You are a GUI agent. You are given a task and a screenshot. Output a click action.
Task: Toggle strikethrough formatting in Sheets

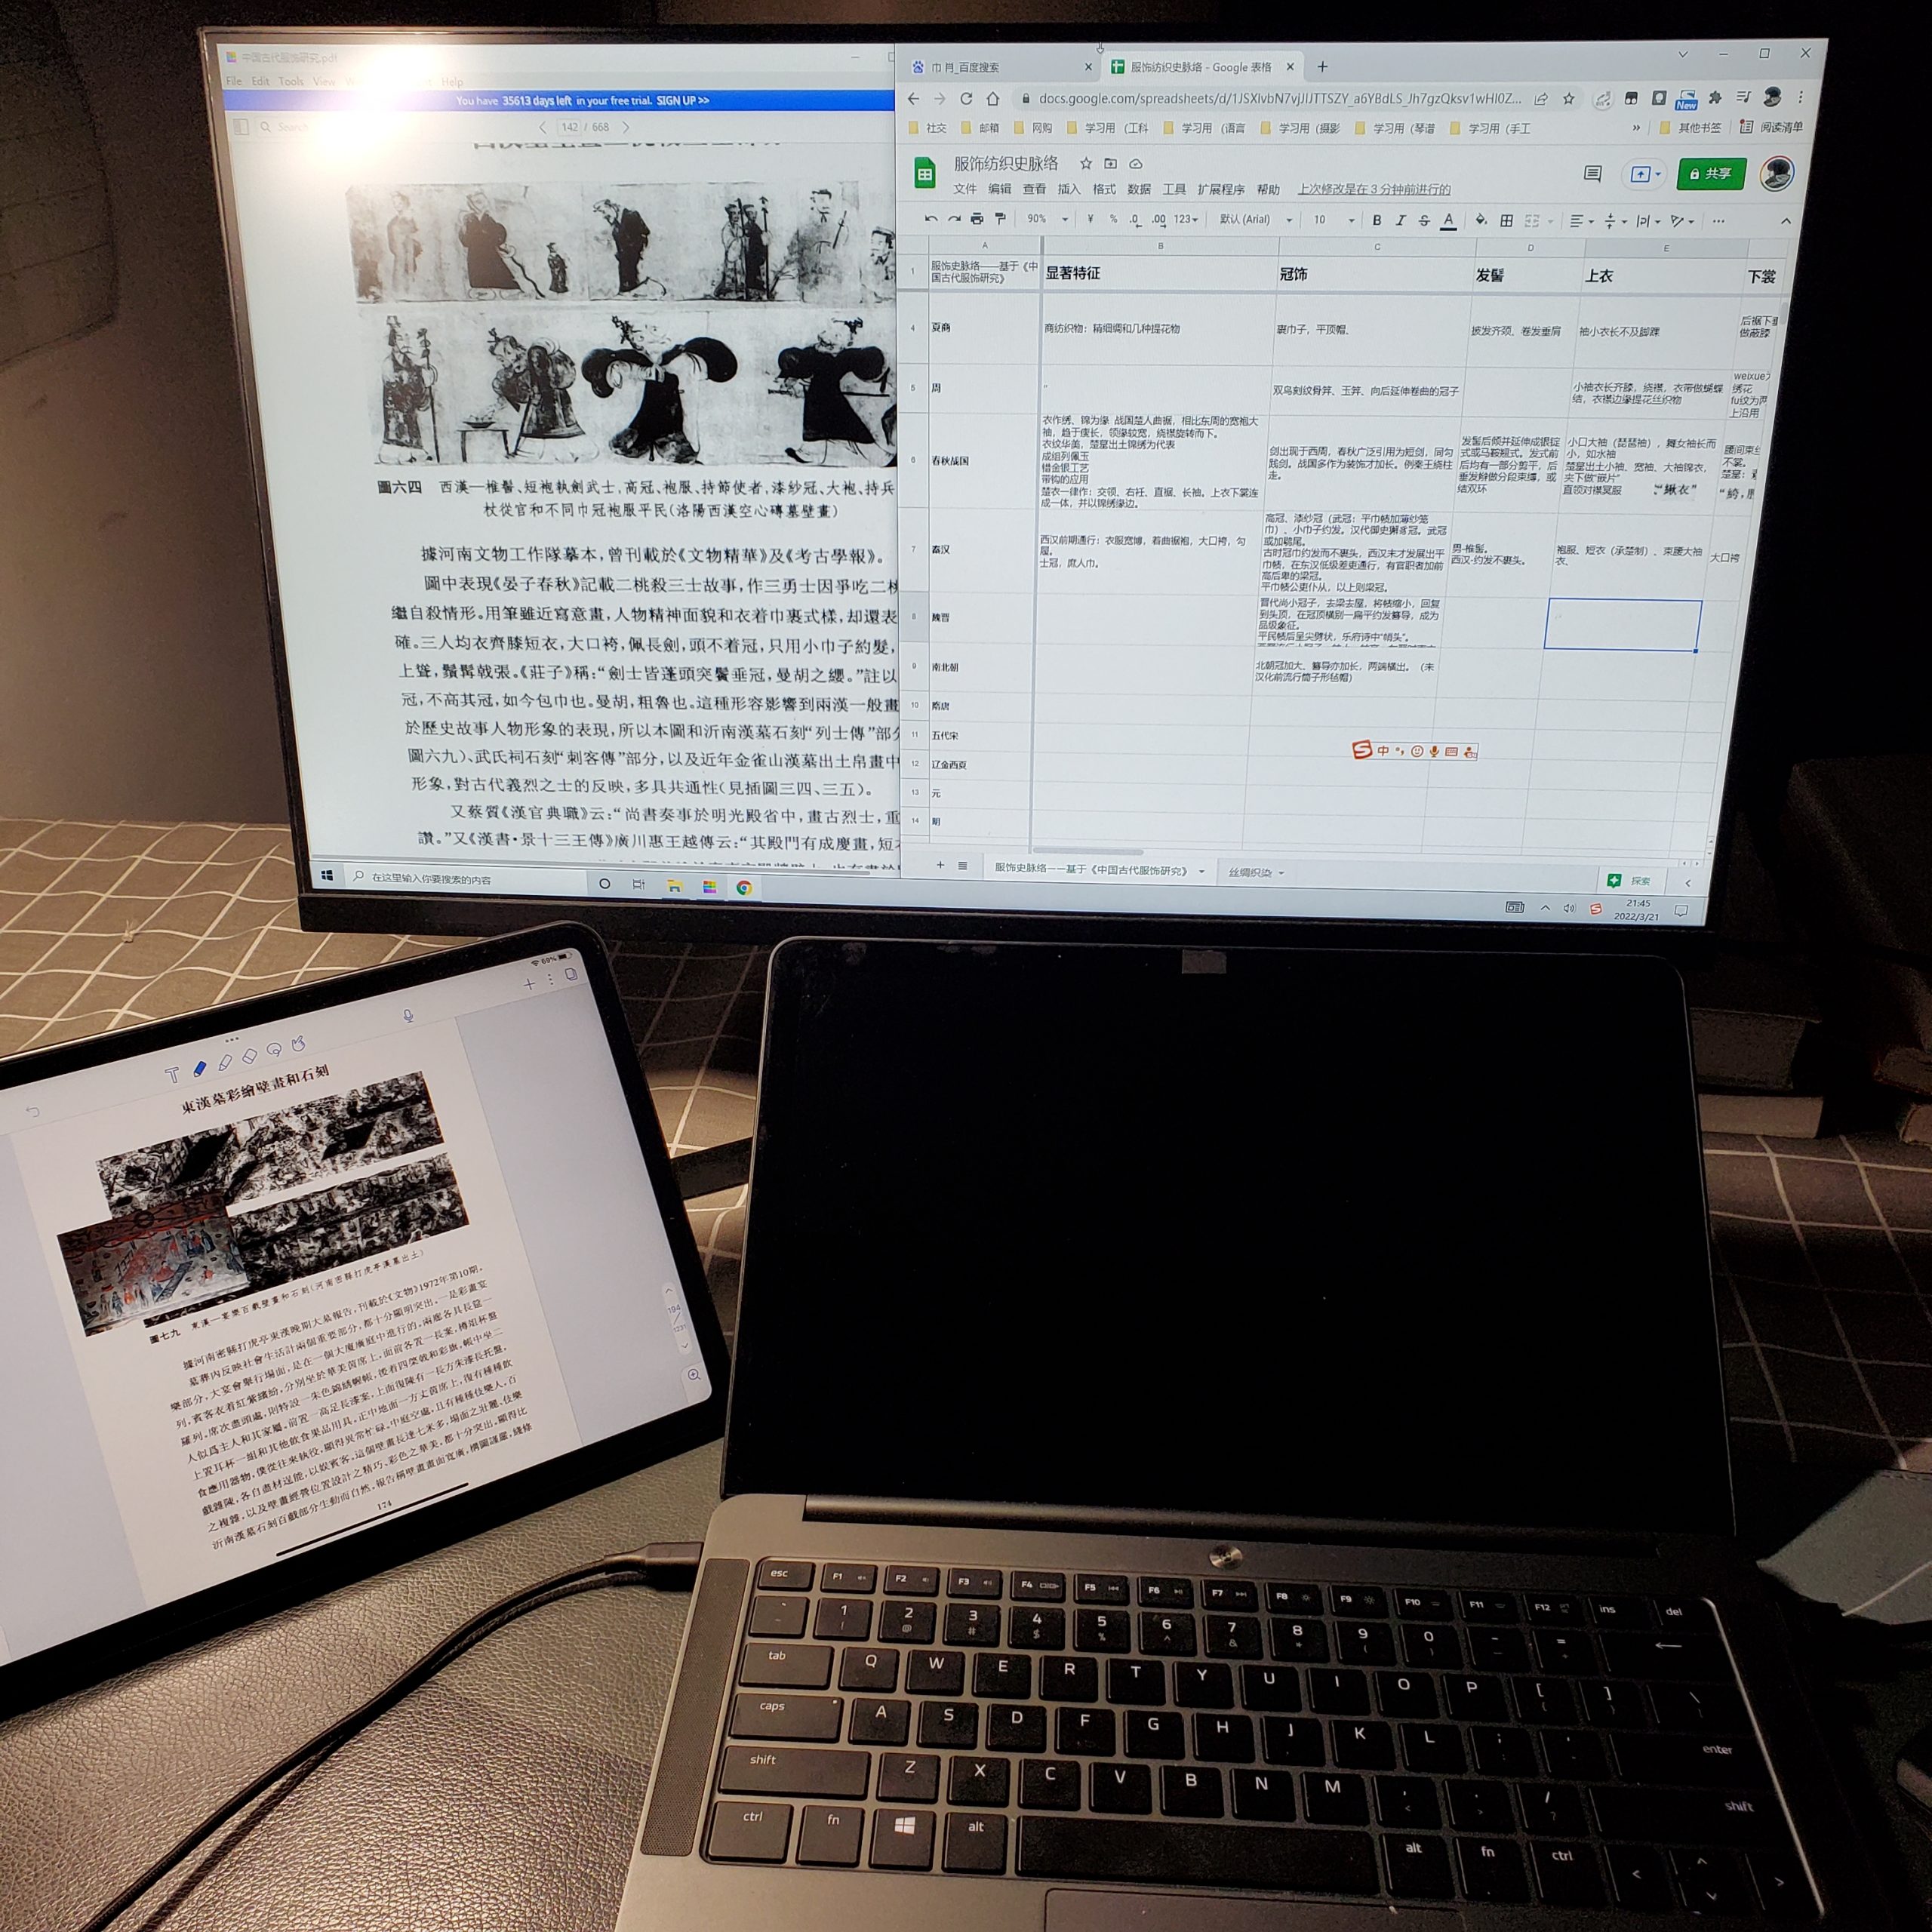point(1424,220)
